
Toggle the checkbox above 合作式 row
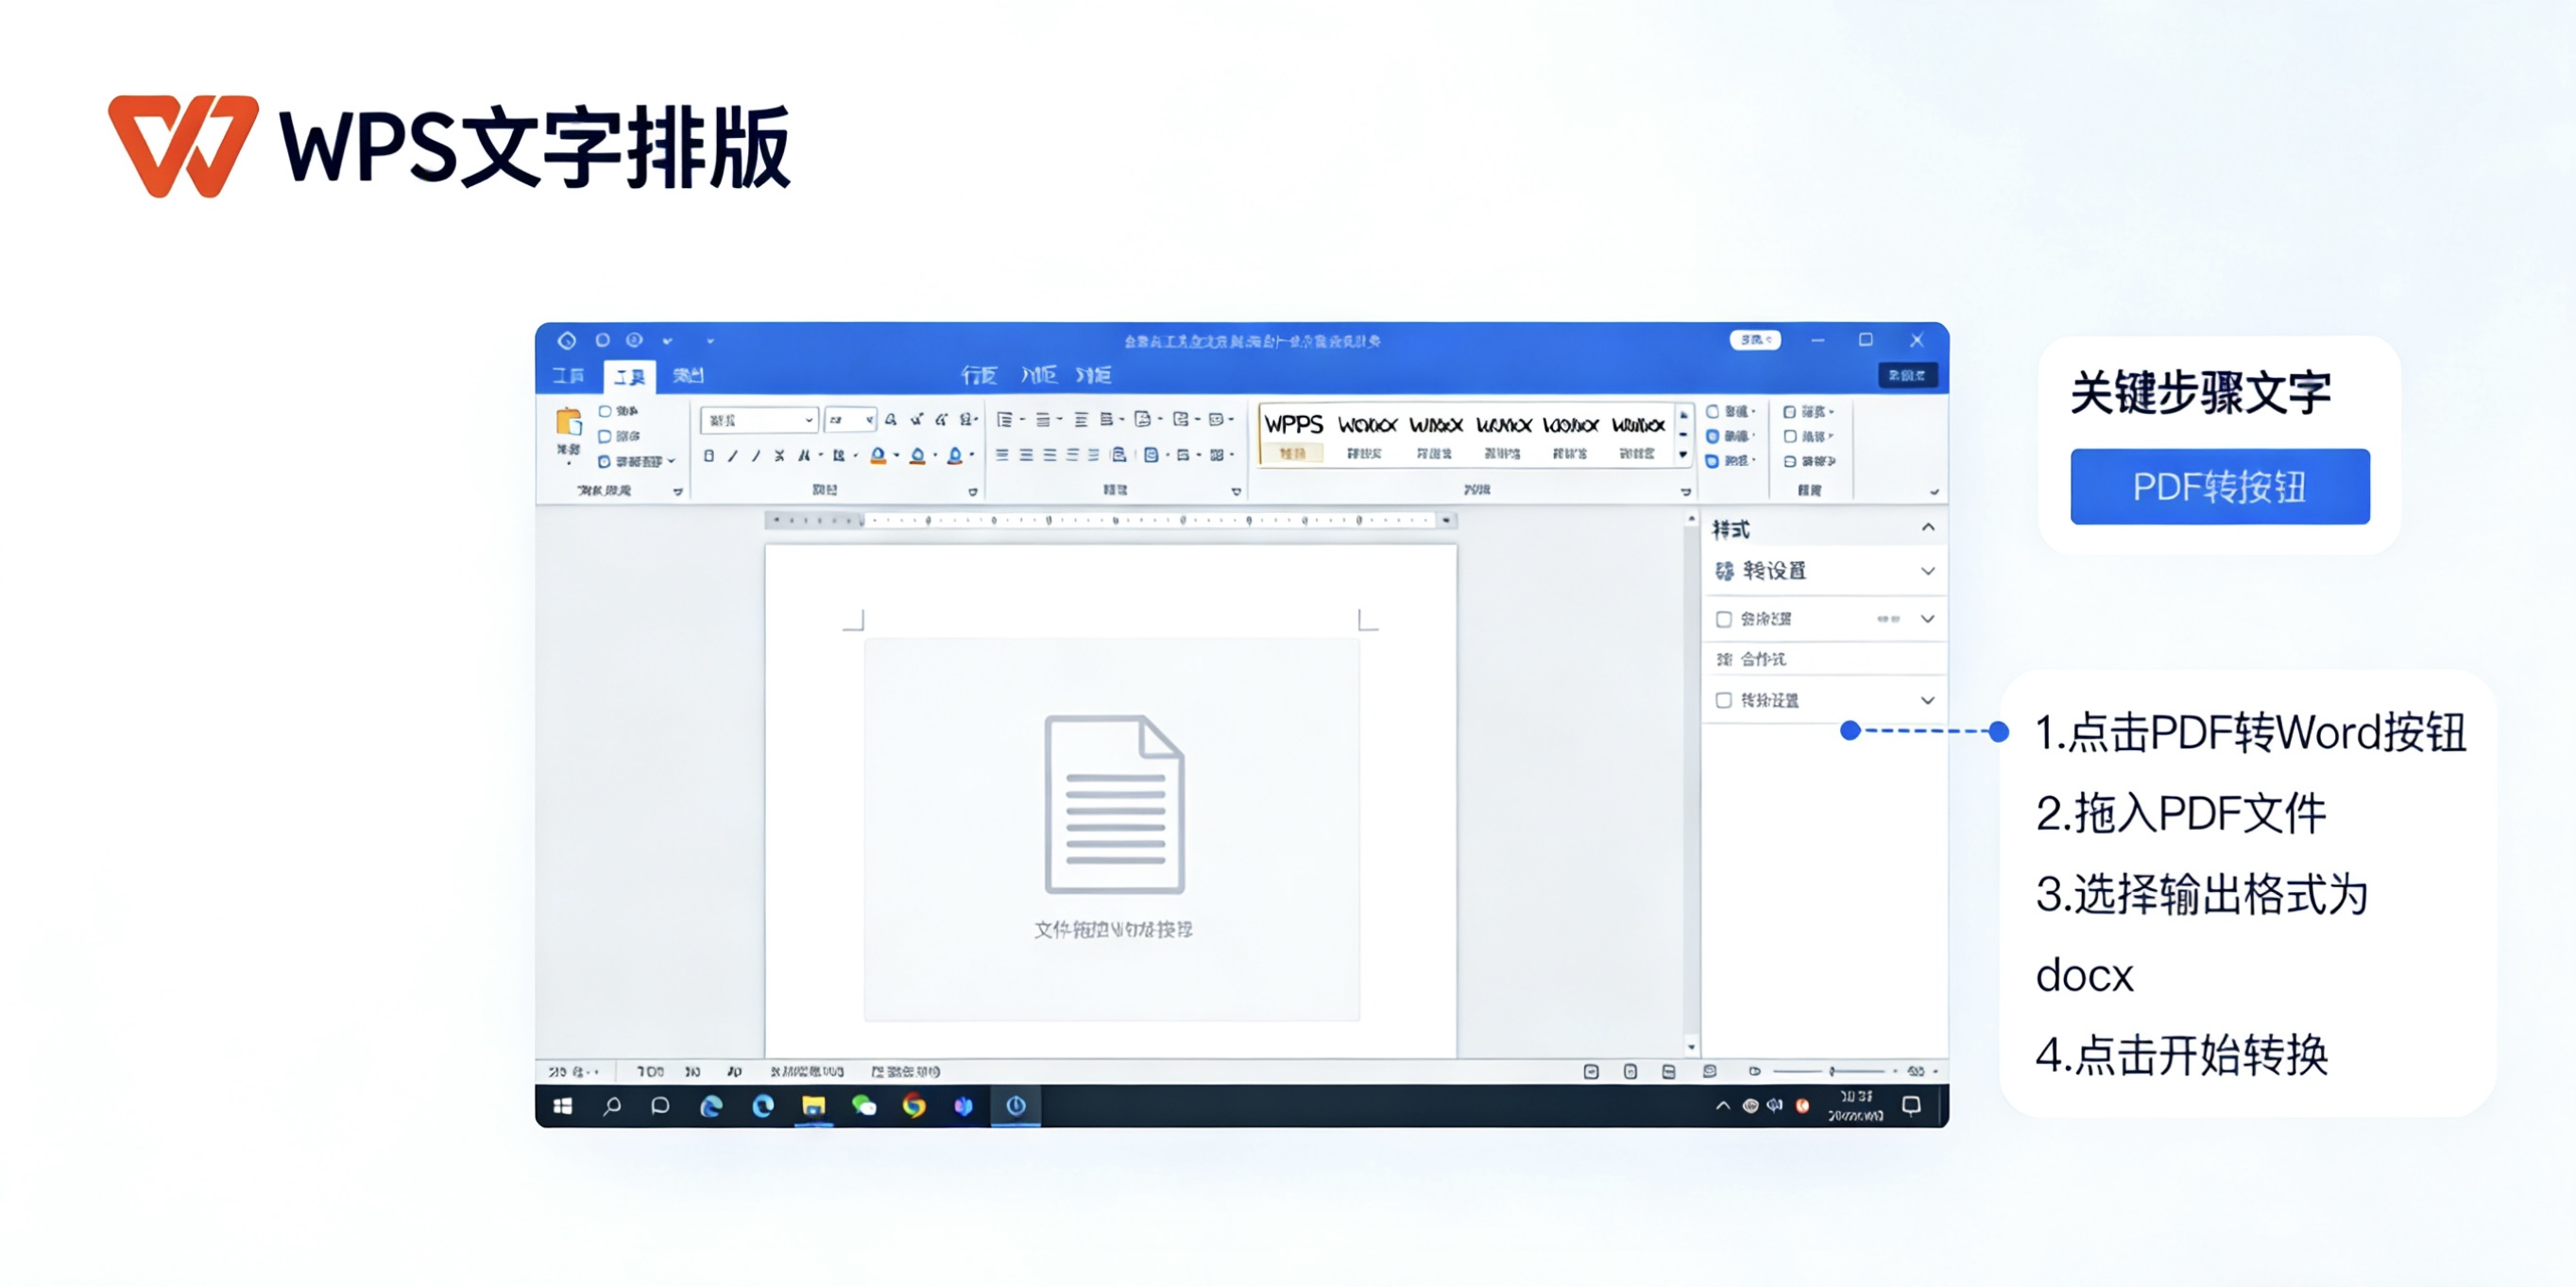coord(1723,619)
